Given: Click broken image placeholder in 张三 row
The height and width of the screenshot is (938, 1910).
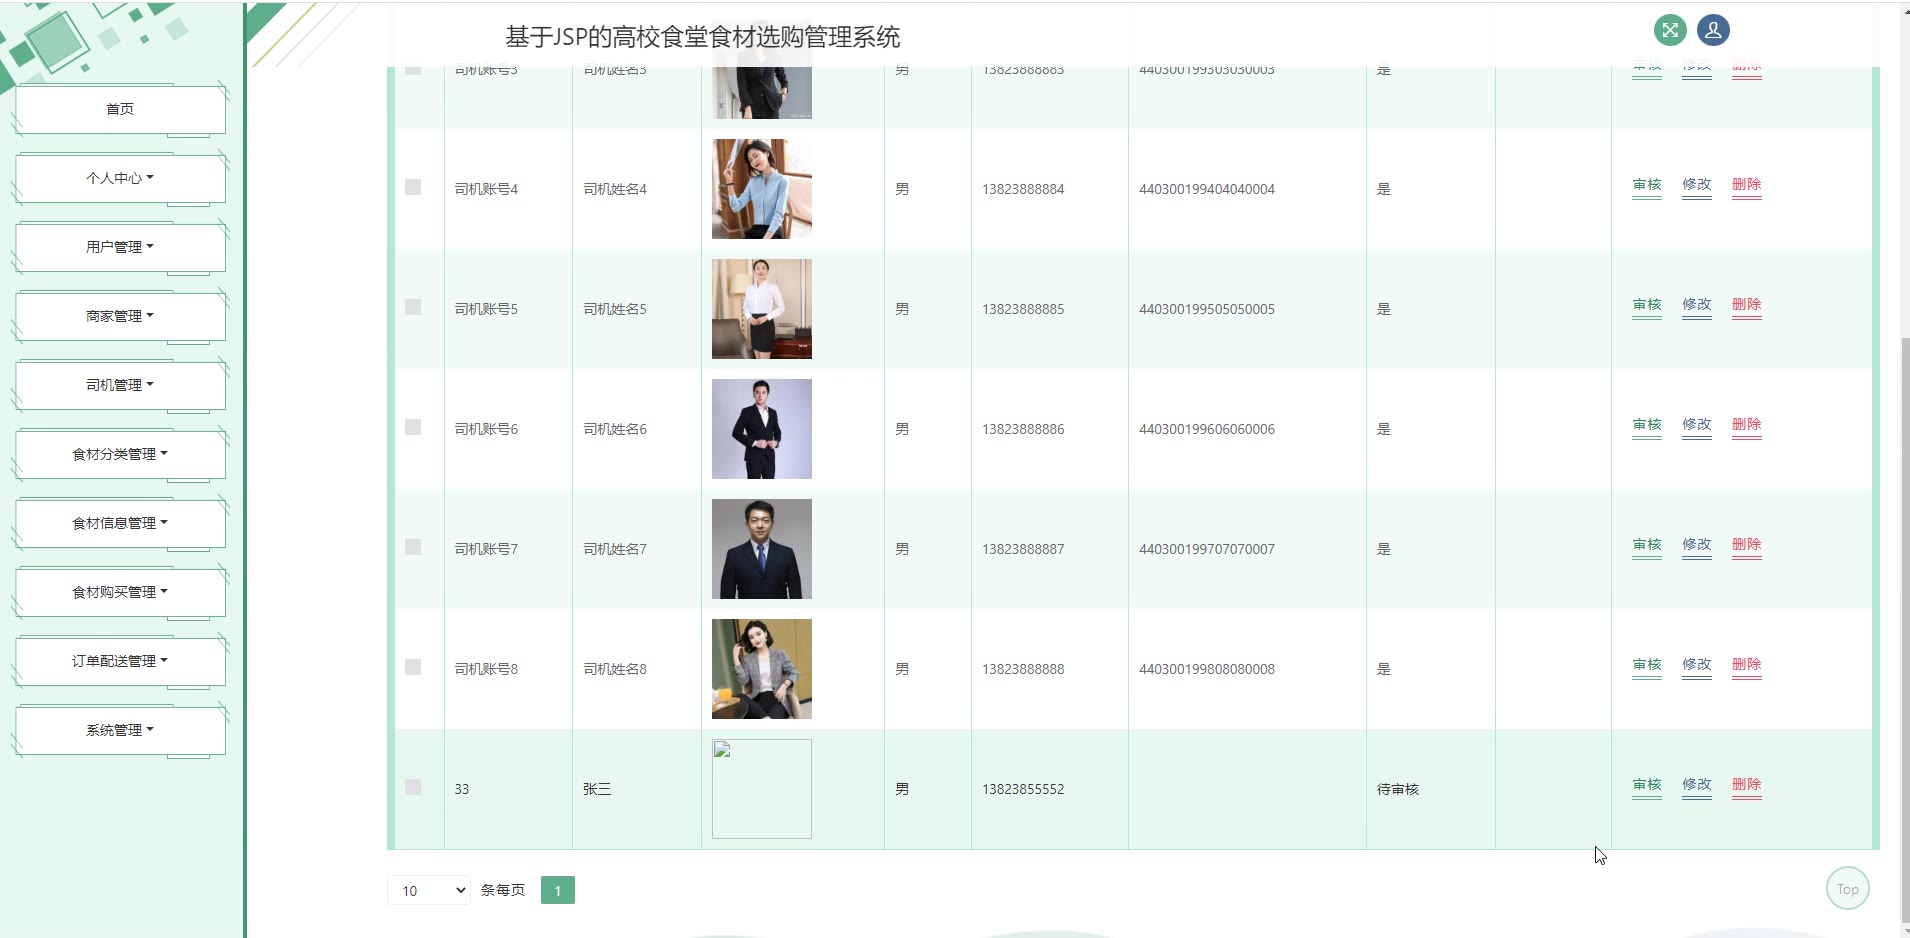Looking at the screenshot, I should 762,789.
